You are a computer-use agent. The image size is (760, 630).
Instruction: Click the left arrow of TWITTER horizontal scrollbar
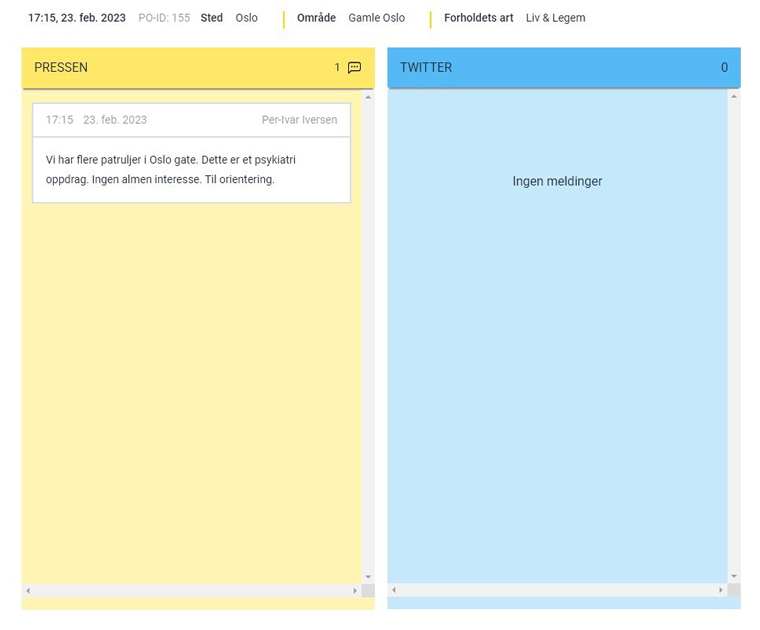pyautogui.click(x=394, y=590)
